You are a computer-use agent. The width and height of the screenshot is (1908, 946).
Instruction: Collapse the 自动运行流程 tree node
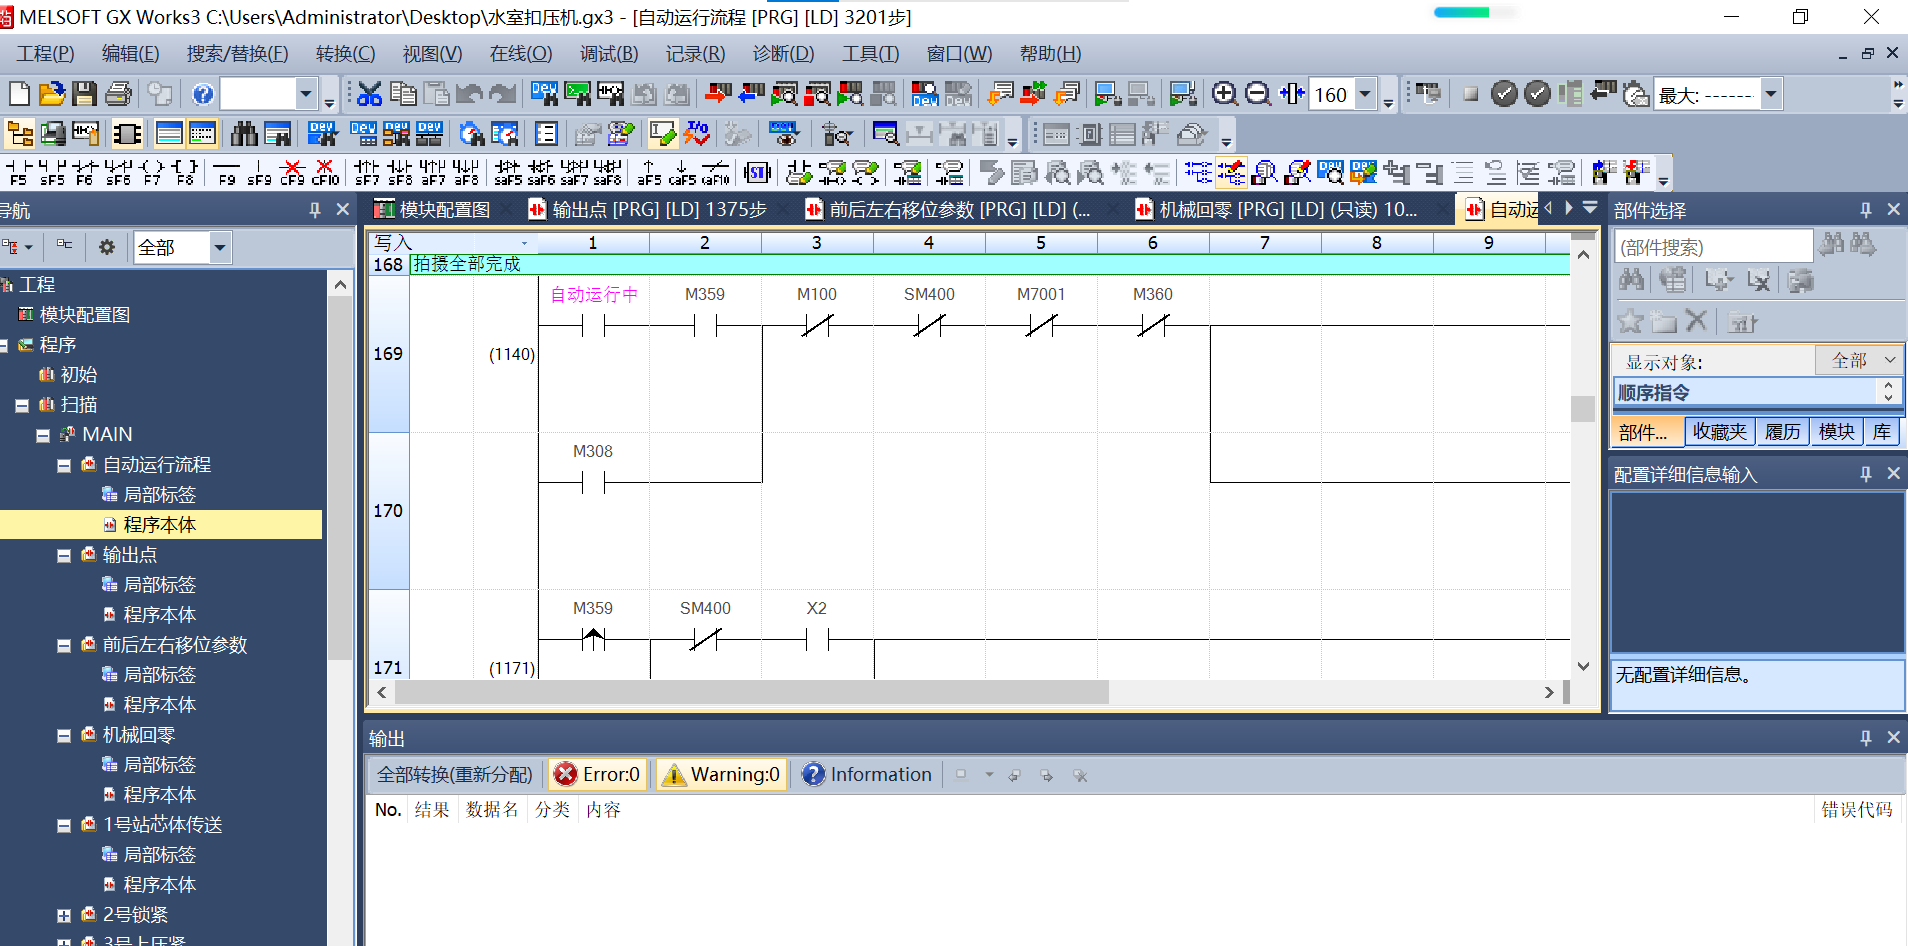coord(64,465)
